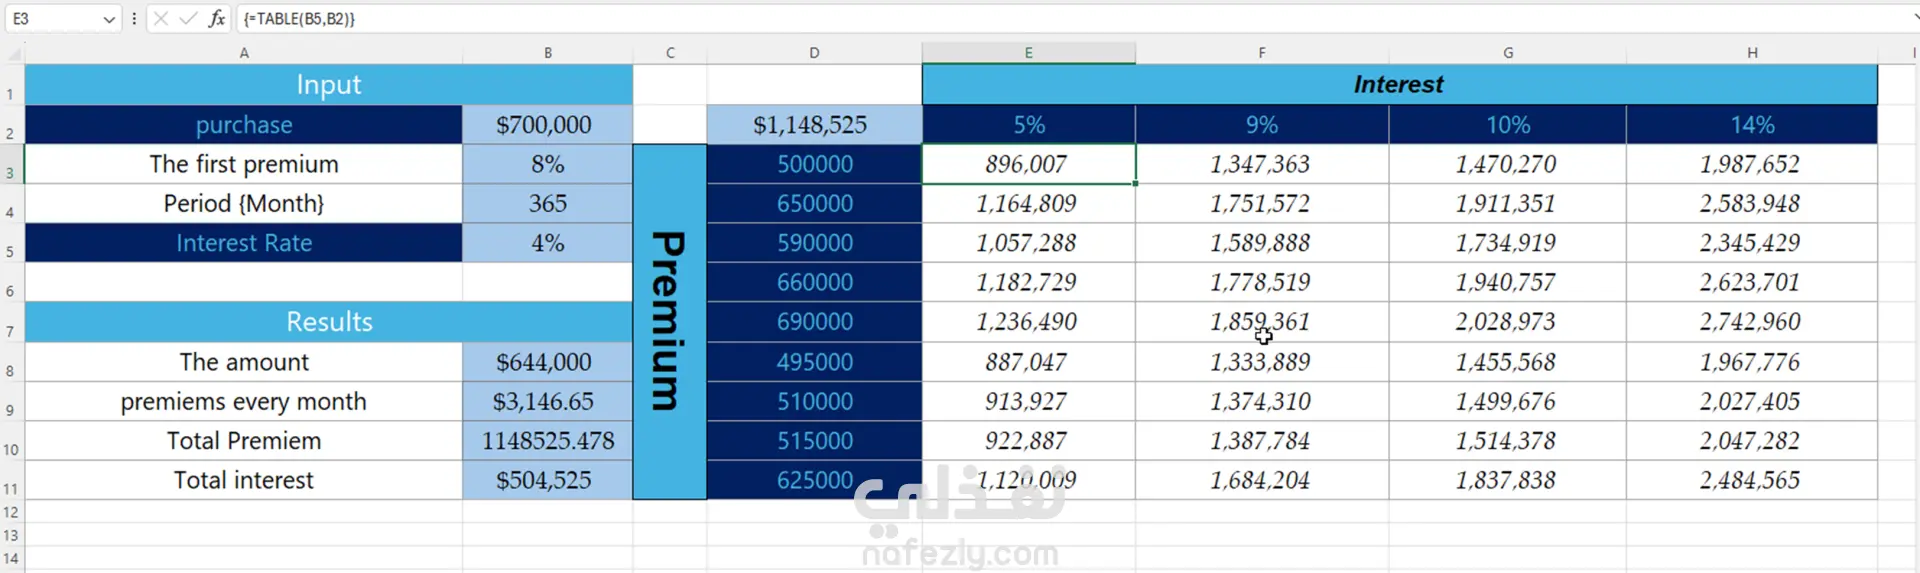Click the formula bar showing {=TABLE(B5,B2)}
The width and height of the screenshot is (1920, 573).
click(1070, 19)
